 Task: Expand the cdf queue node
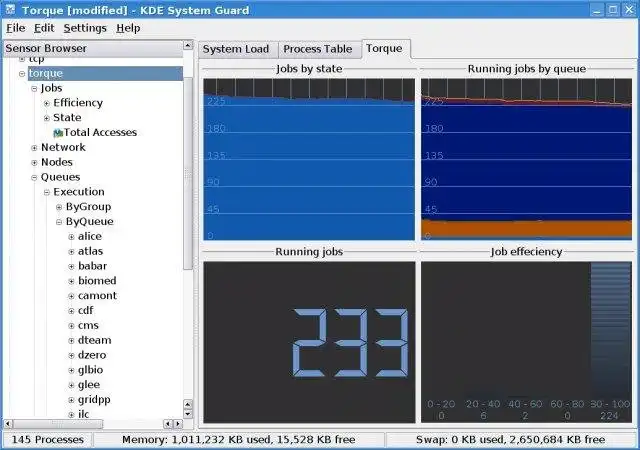tap(71, 311)
